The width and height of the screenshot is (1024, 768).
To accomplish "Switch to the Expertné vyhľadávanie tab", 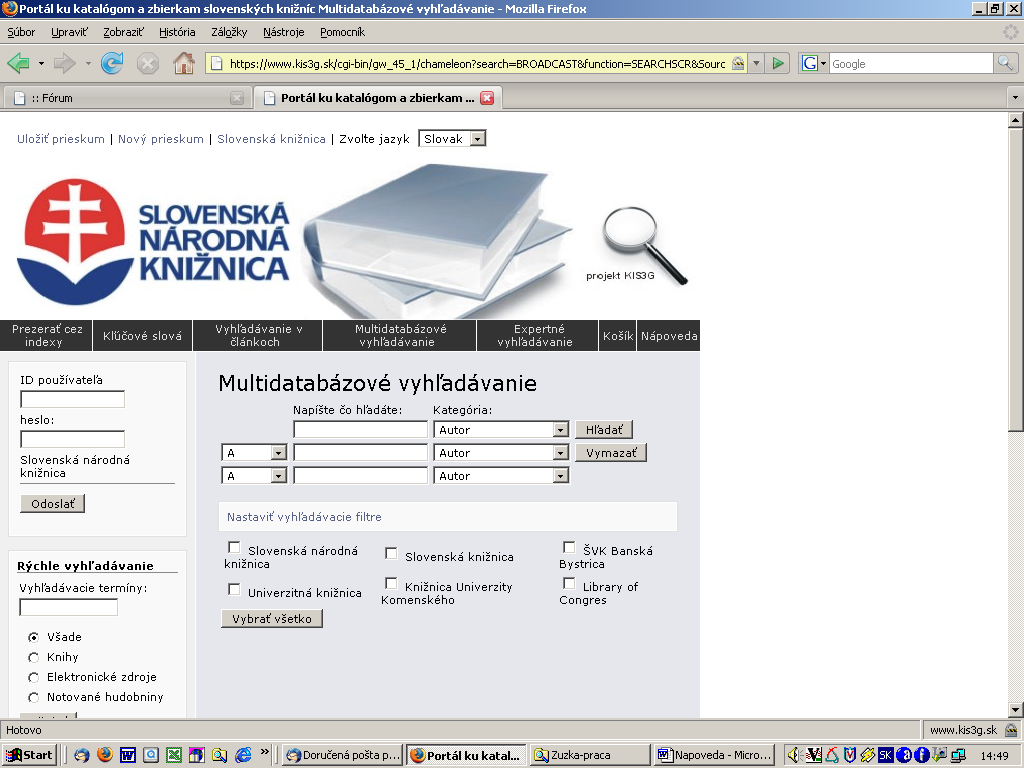I will click(538, 335).
